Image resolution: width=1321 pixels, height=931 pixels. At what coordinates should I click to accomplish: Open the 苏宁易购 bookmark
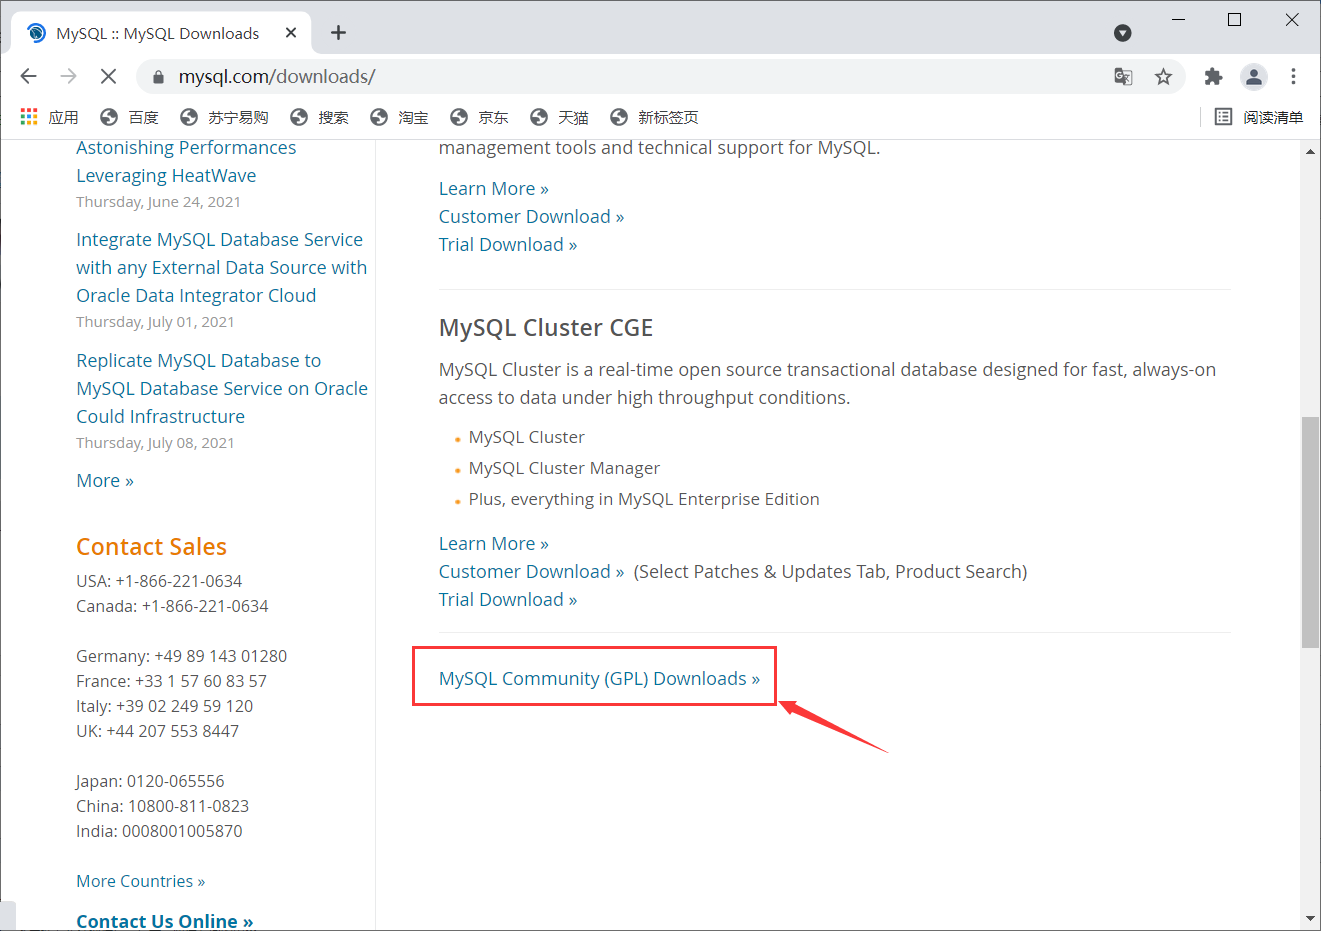[x=224, y=117]
